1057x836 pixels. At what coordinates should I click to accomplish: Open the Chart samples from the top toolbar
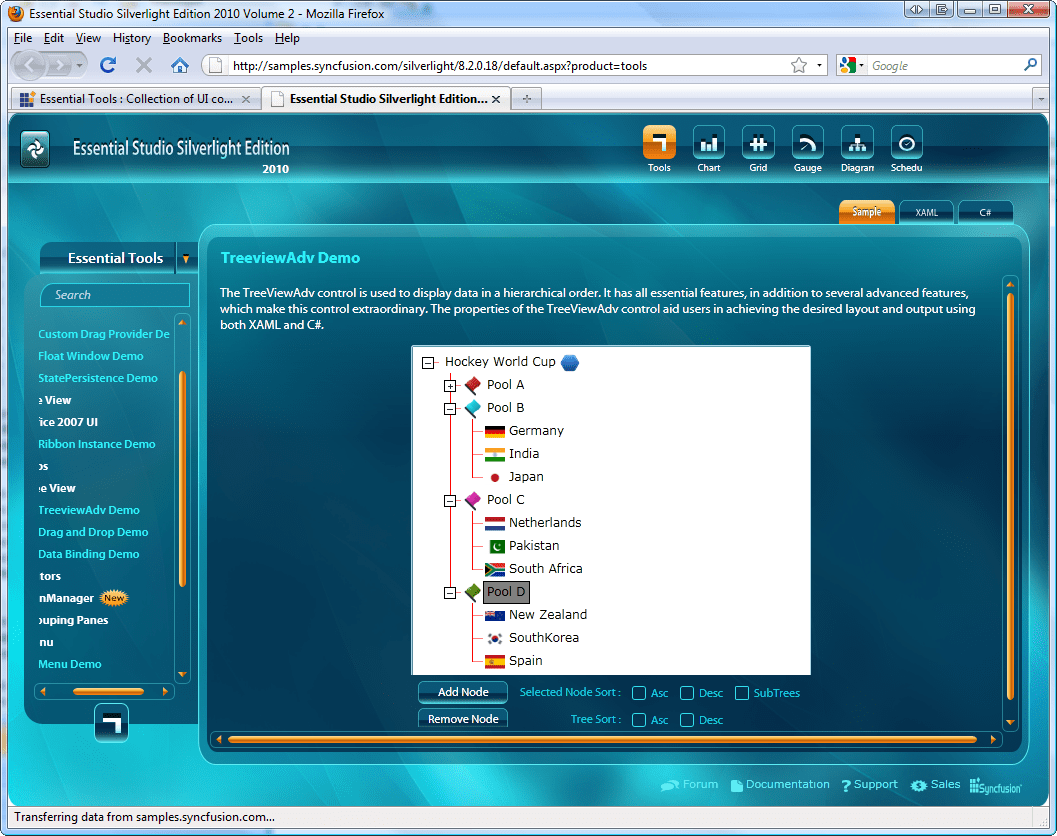(x=709, y=143)
